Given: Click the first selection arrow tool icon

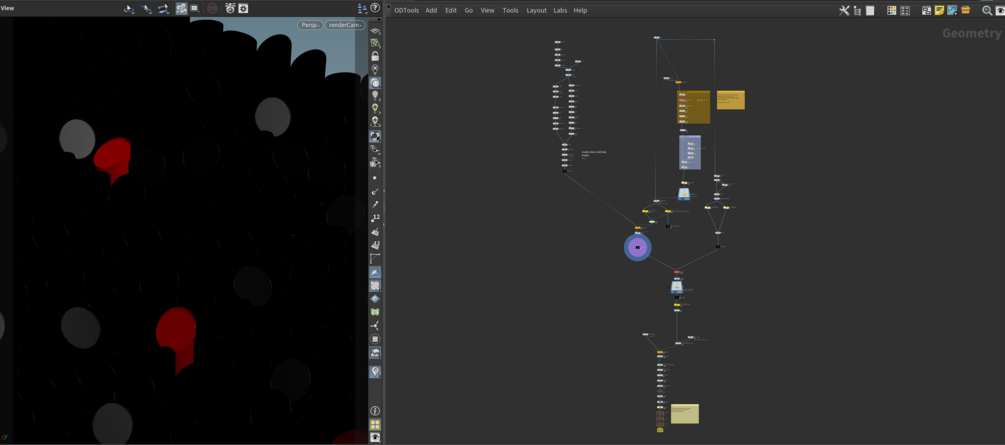Looking at the screenshot, I should coord(129,9).
